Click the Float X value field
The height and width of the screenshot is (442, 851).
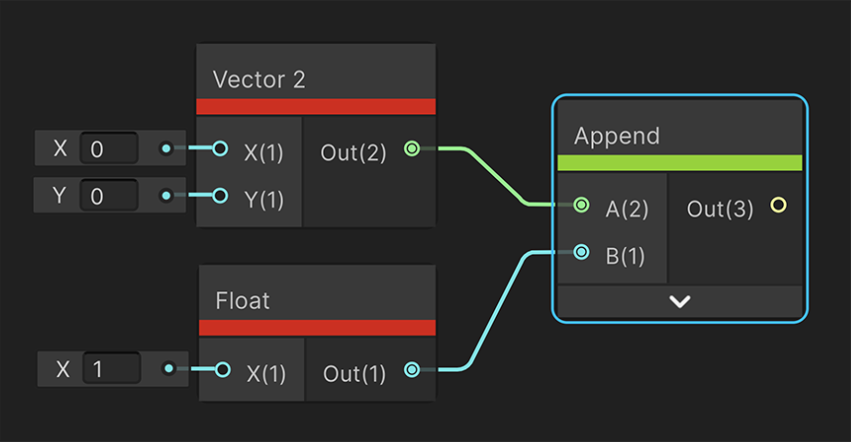110,370
